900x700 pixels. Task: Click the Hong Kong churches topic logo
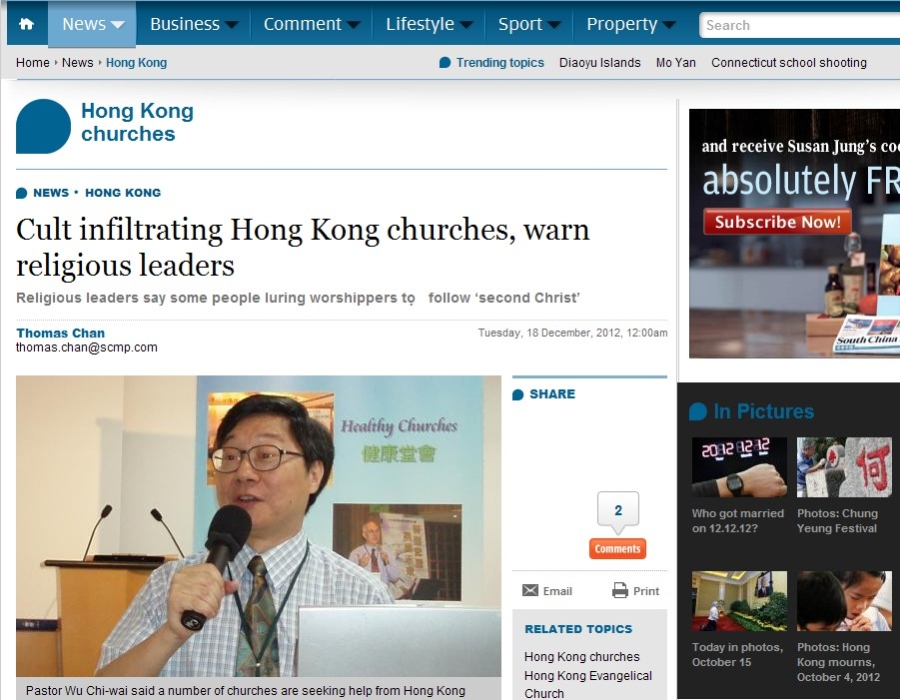click(x=43, y=126)
